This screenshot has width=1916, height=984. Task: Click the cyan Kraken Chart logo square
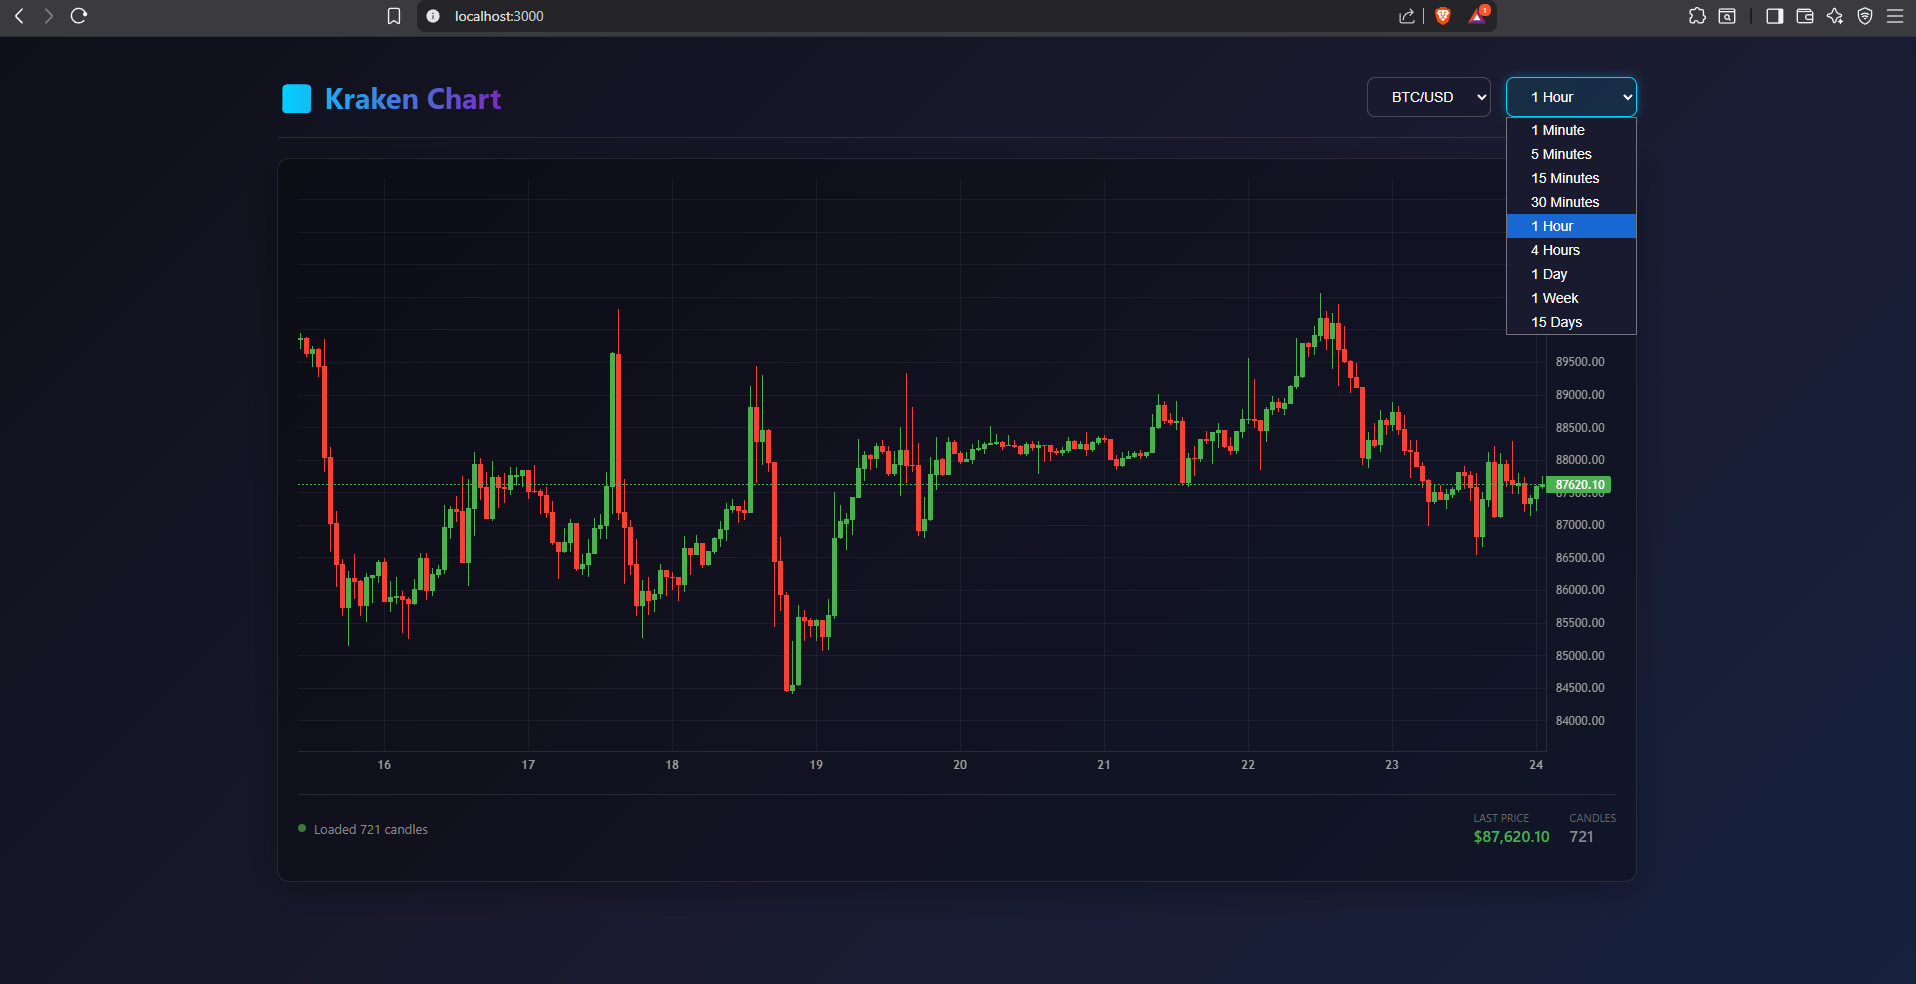[x=297, y=99]
